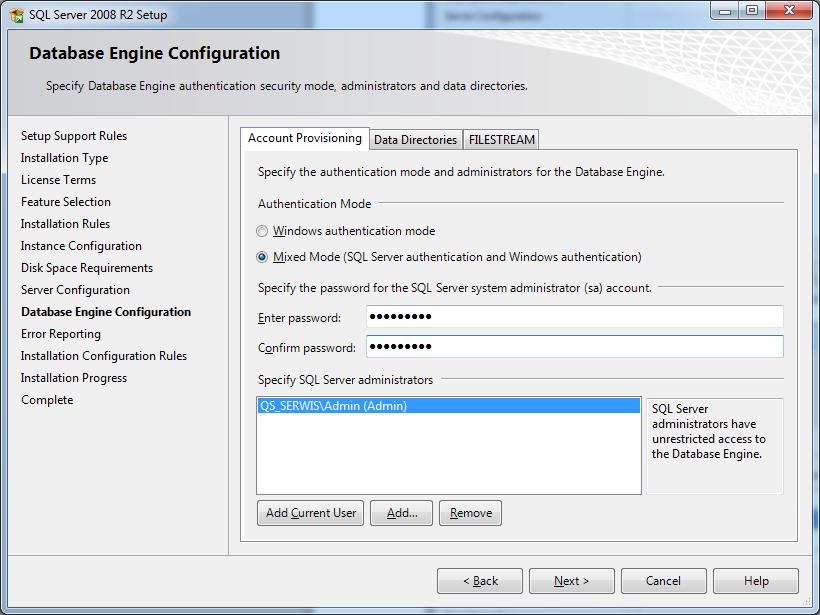The height and width of the screenshot is (615, 820).
Task: Click the Enter password field
Action: click(575, 316)
